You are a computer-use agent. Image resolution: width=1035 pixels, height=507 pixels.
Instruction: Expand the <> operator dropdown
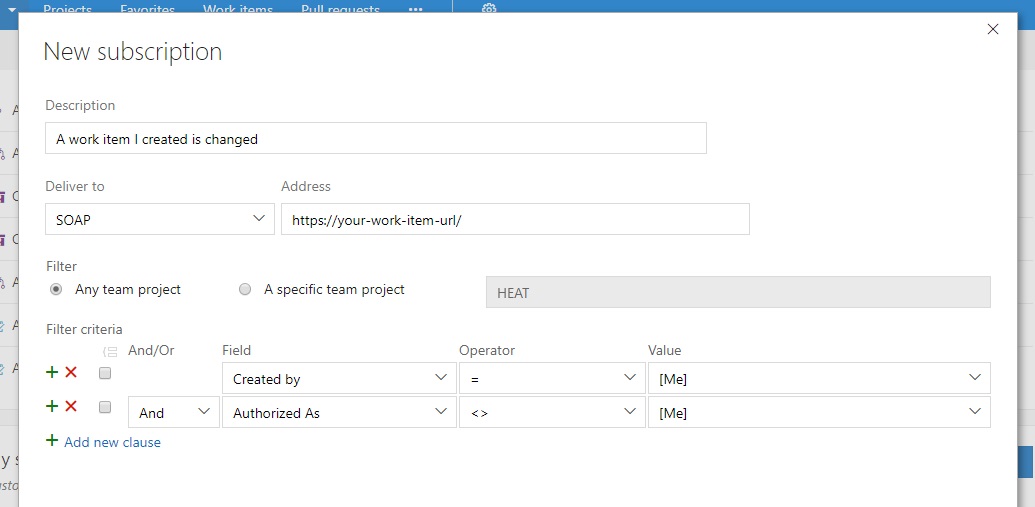click(x=550, y=412)
